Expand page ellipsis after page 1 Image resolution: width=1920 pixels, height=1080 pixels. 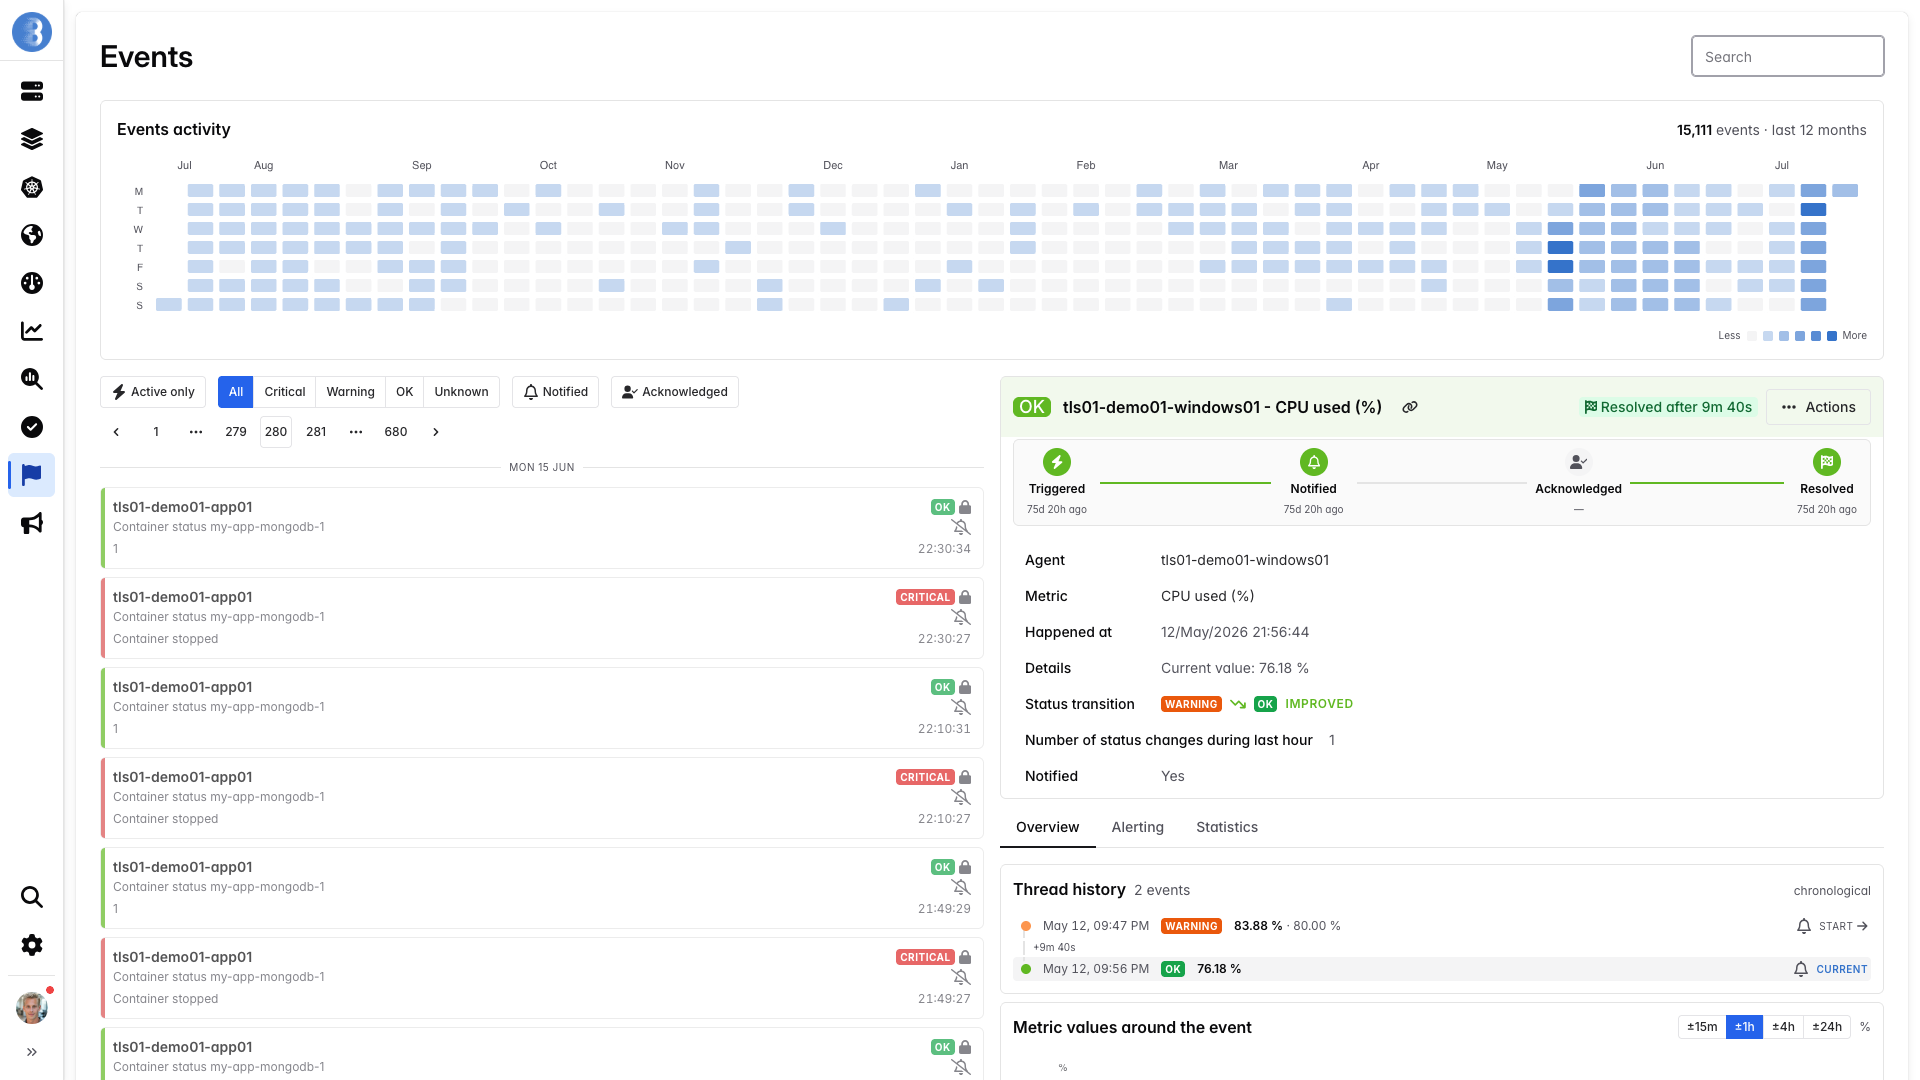click(196, 432)
